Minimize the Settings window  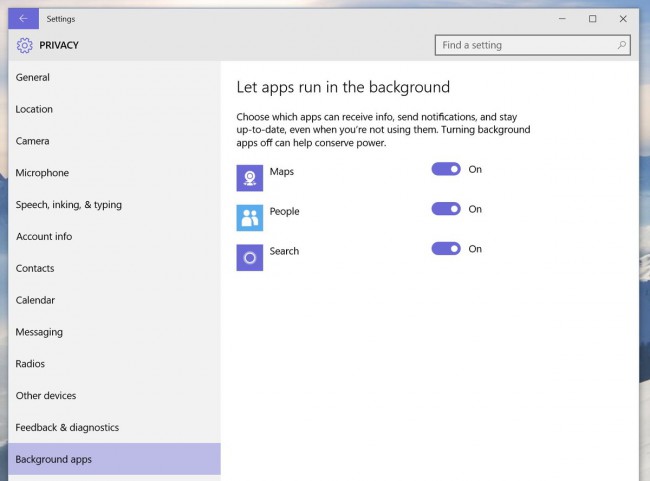562,19
